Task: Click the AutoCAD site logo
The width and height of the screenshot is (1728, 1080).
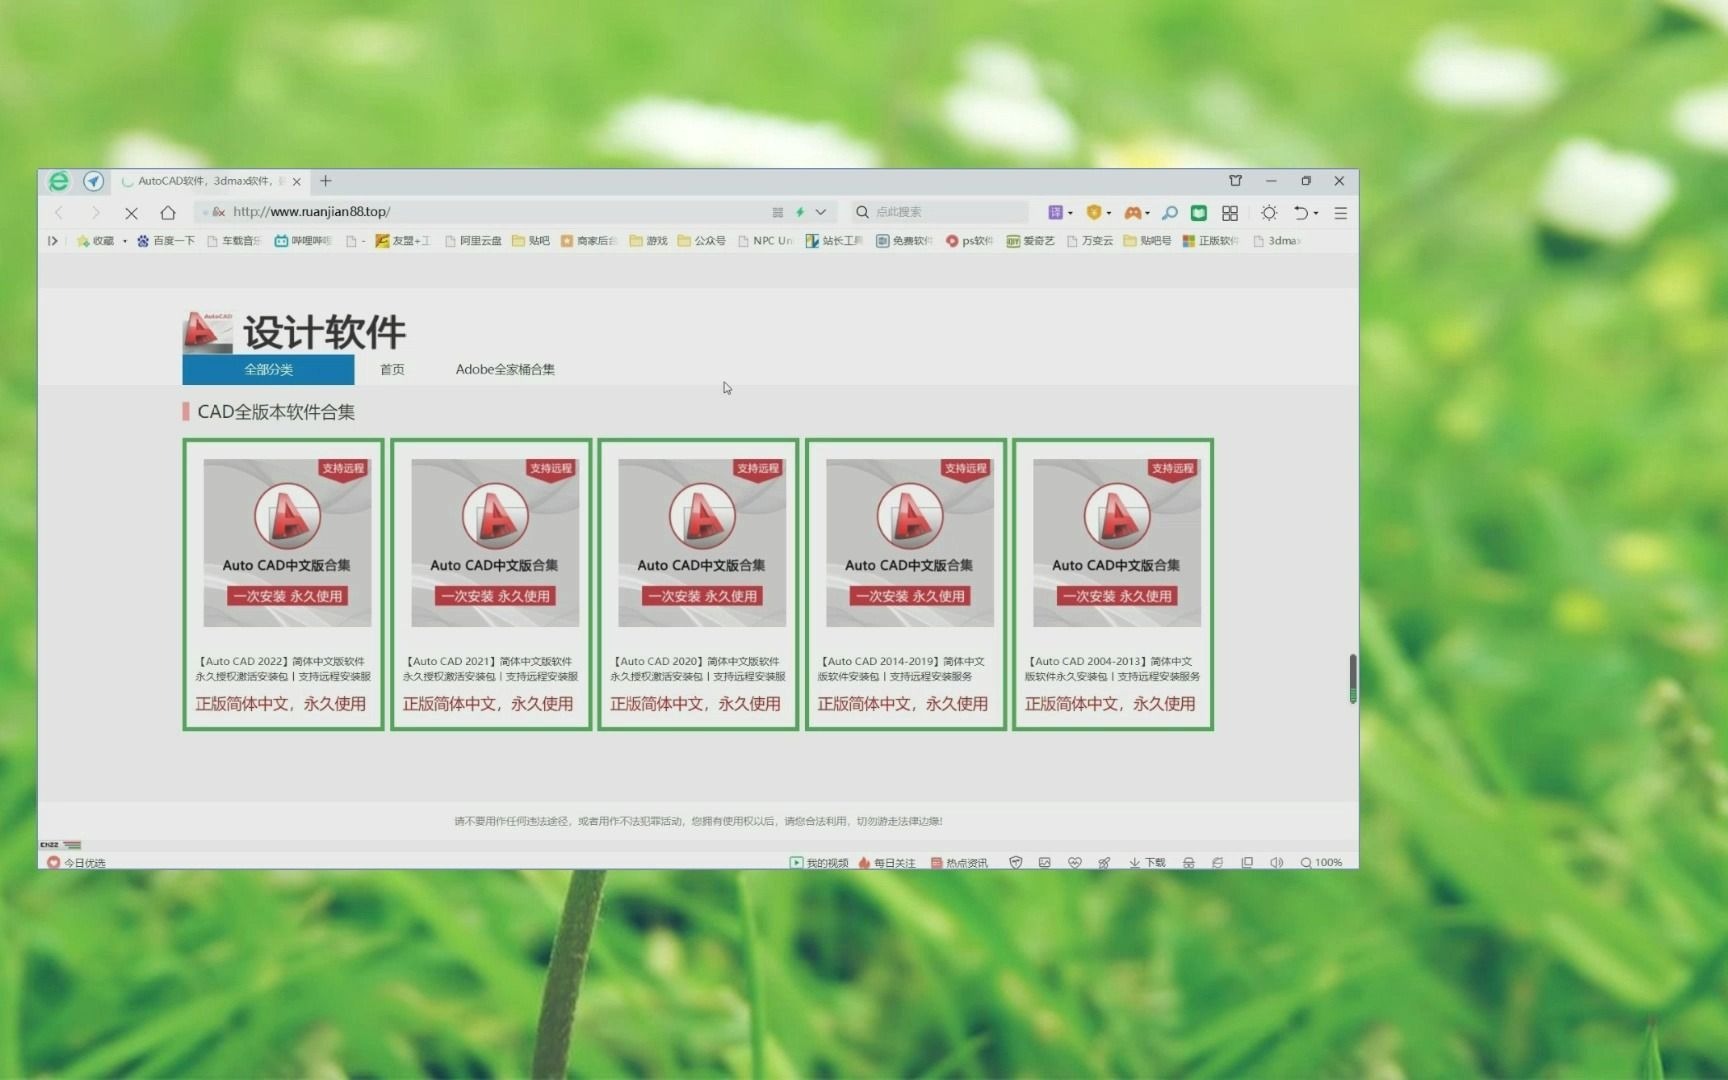Action: 208,332
